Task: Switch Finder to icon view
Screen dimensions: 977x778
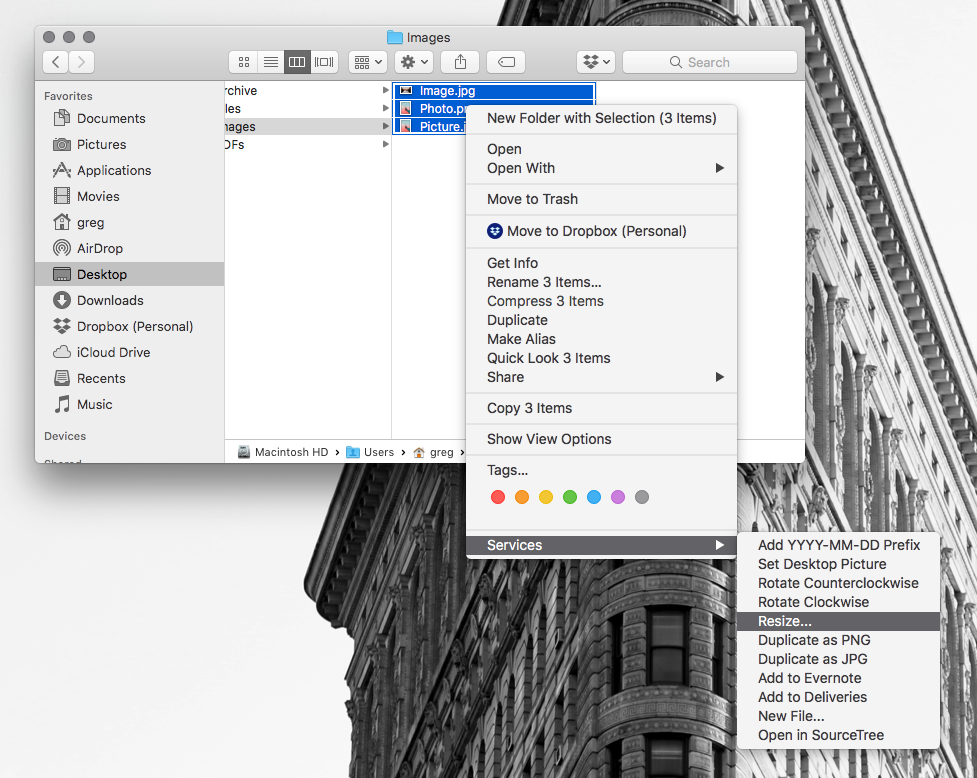Action: [x=244, y=62]
